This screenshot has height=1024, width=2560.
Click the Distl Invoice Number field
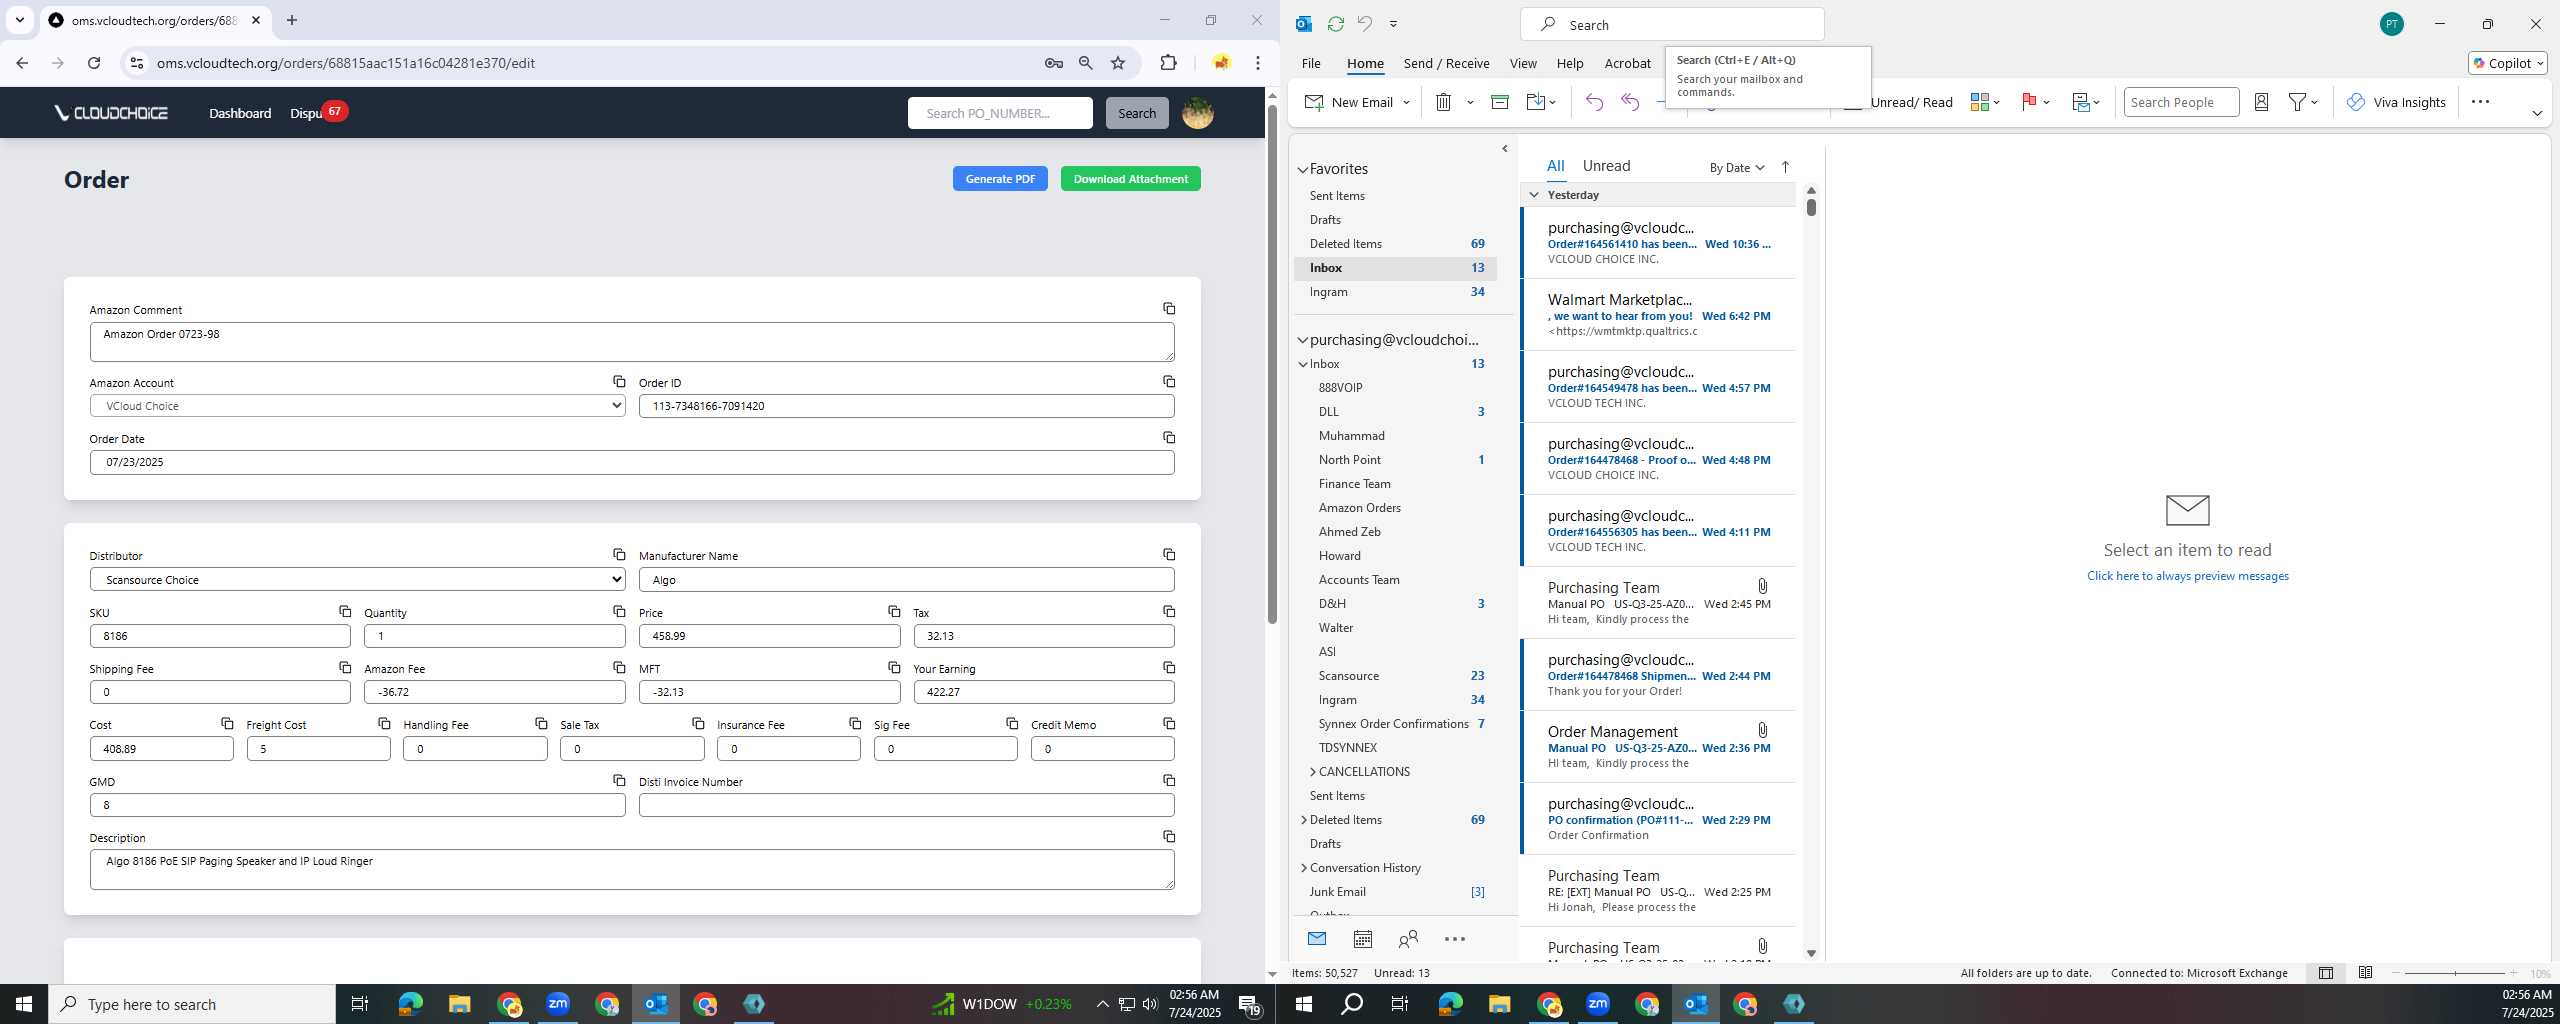pos(906,805)
